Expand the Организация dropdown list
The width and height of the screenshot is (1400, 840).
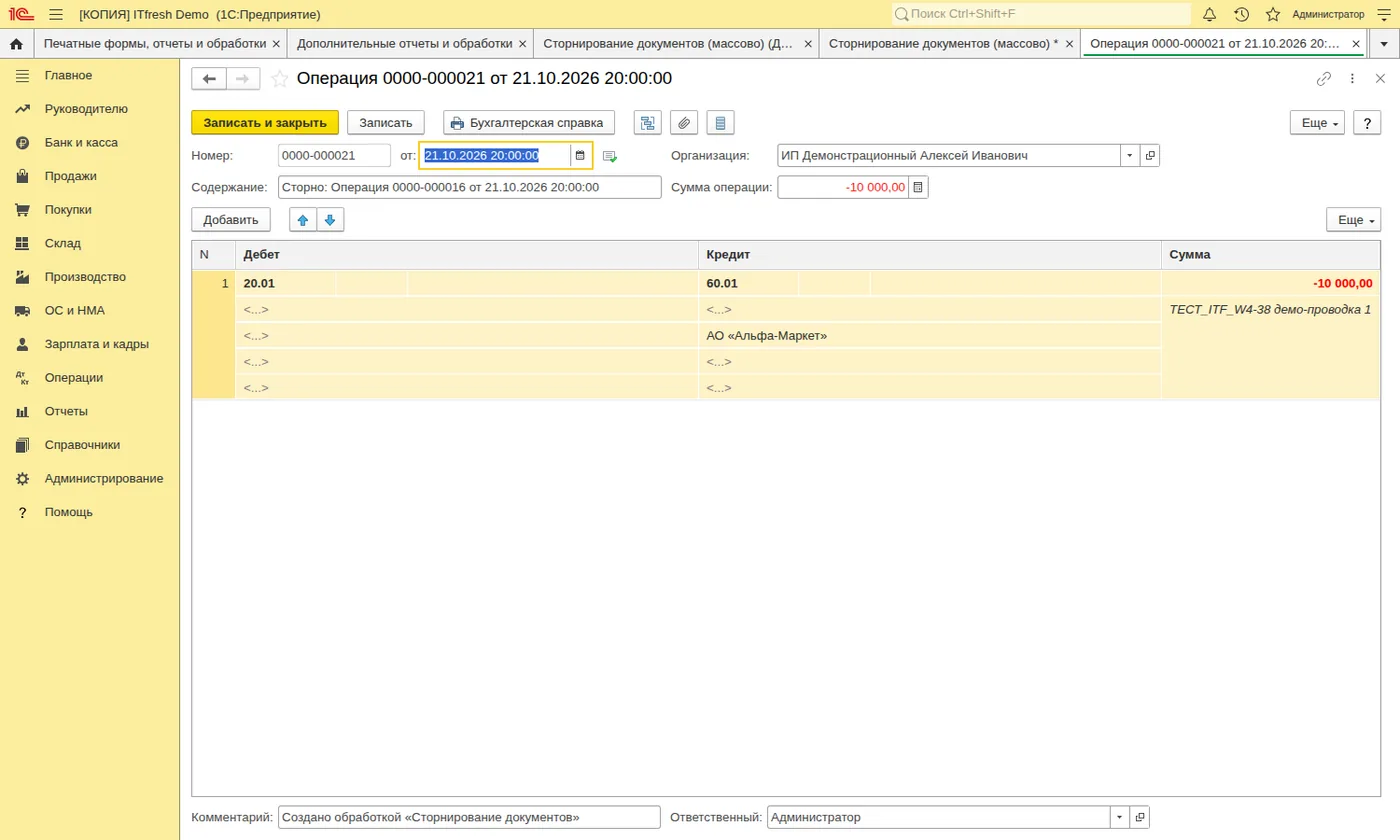click(1130, 155)
